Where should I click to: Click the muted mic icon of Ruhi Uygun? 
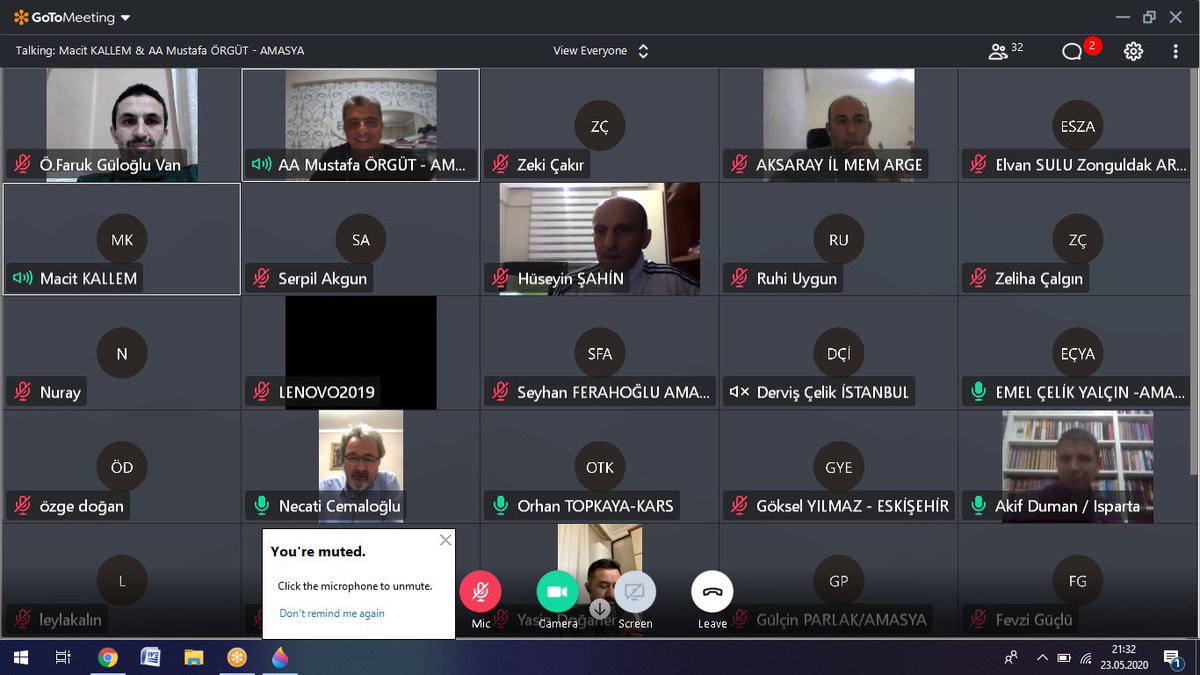pos(740,278)
